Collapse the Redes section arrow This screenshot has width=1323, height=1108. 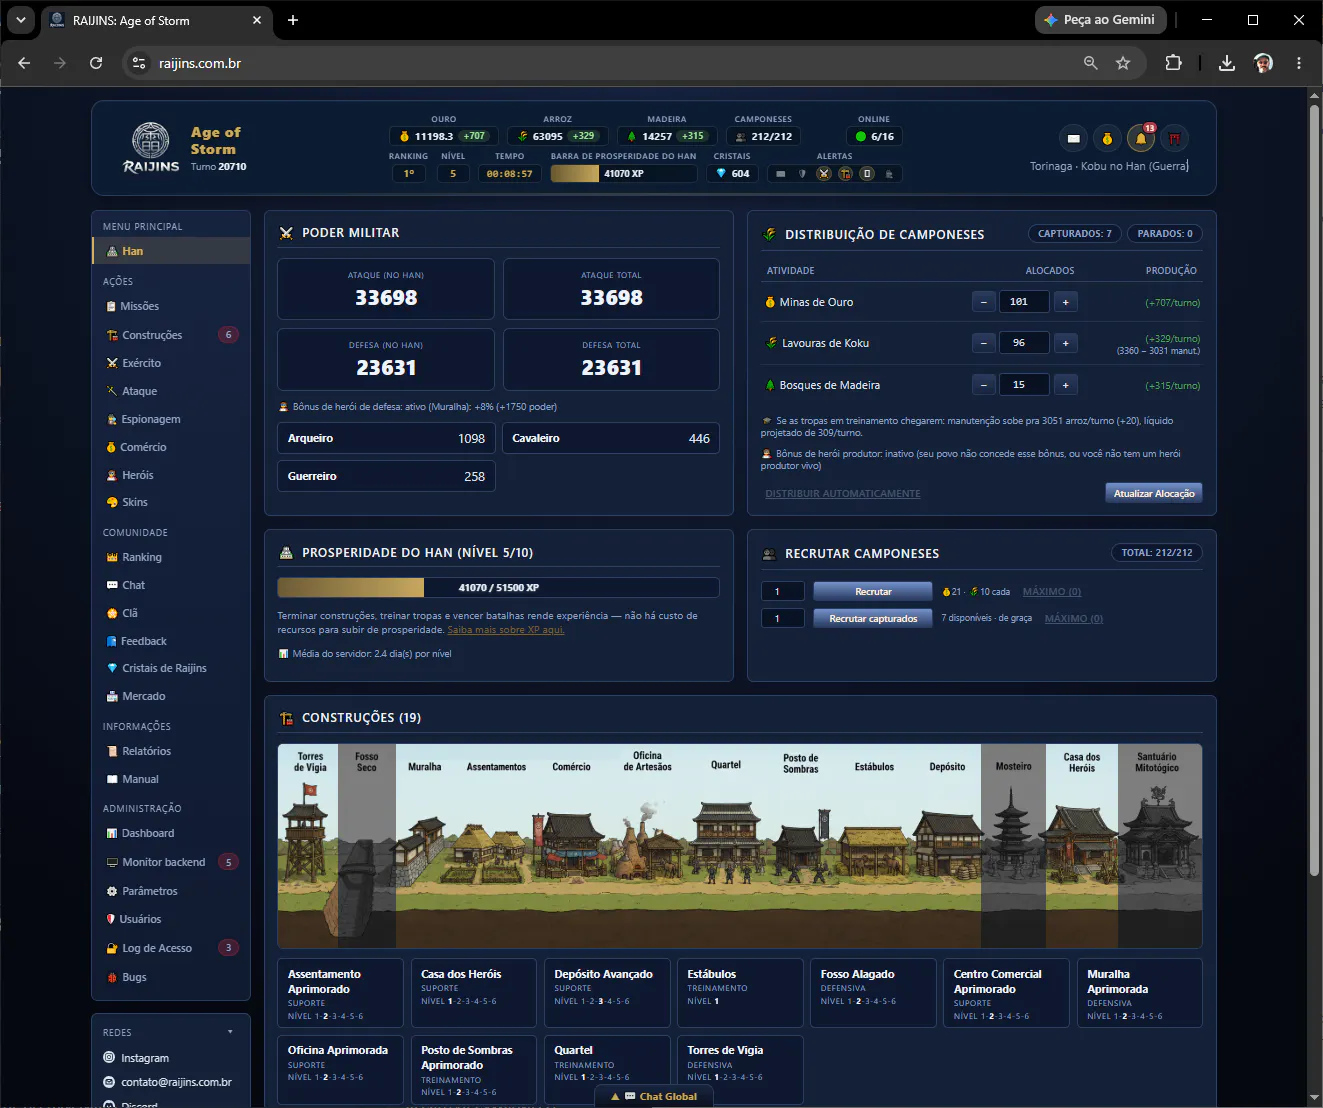[x=230, y=1032]
